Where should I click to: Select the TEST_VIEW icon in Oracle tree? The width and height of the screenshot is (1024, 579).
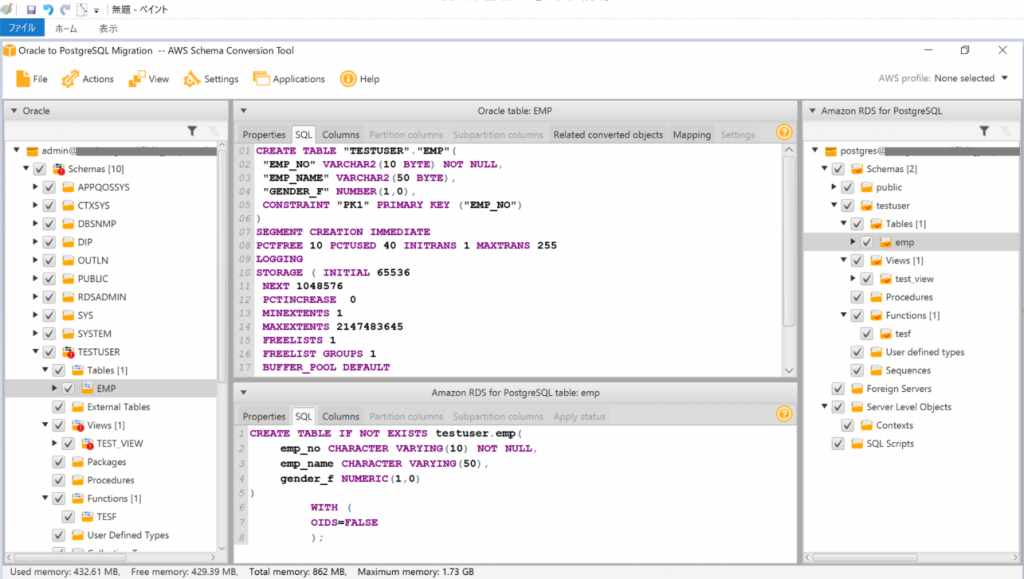[88, 443]
